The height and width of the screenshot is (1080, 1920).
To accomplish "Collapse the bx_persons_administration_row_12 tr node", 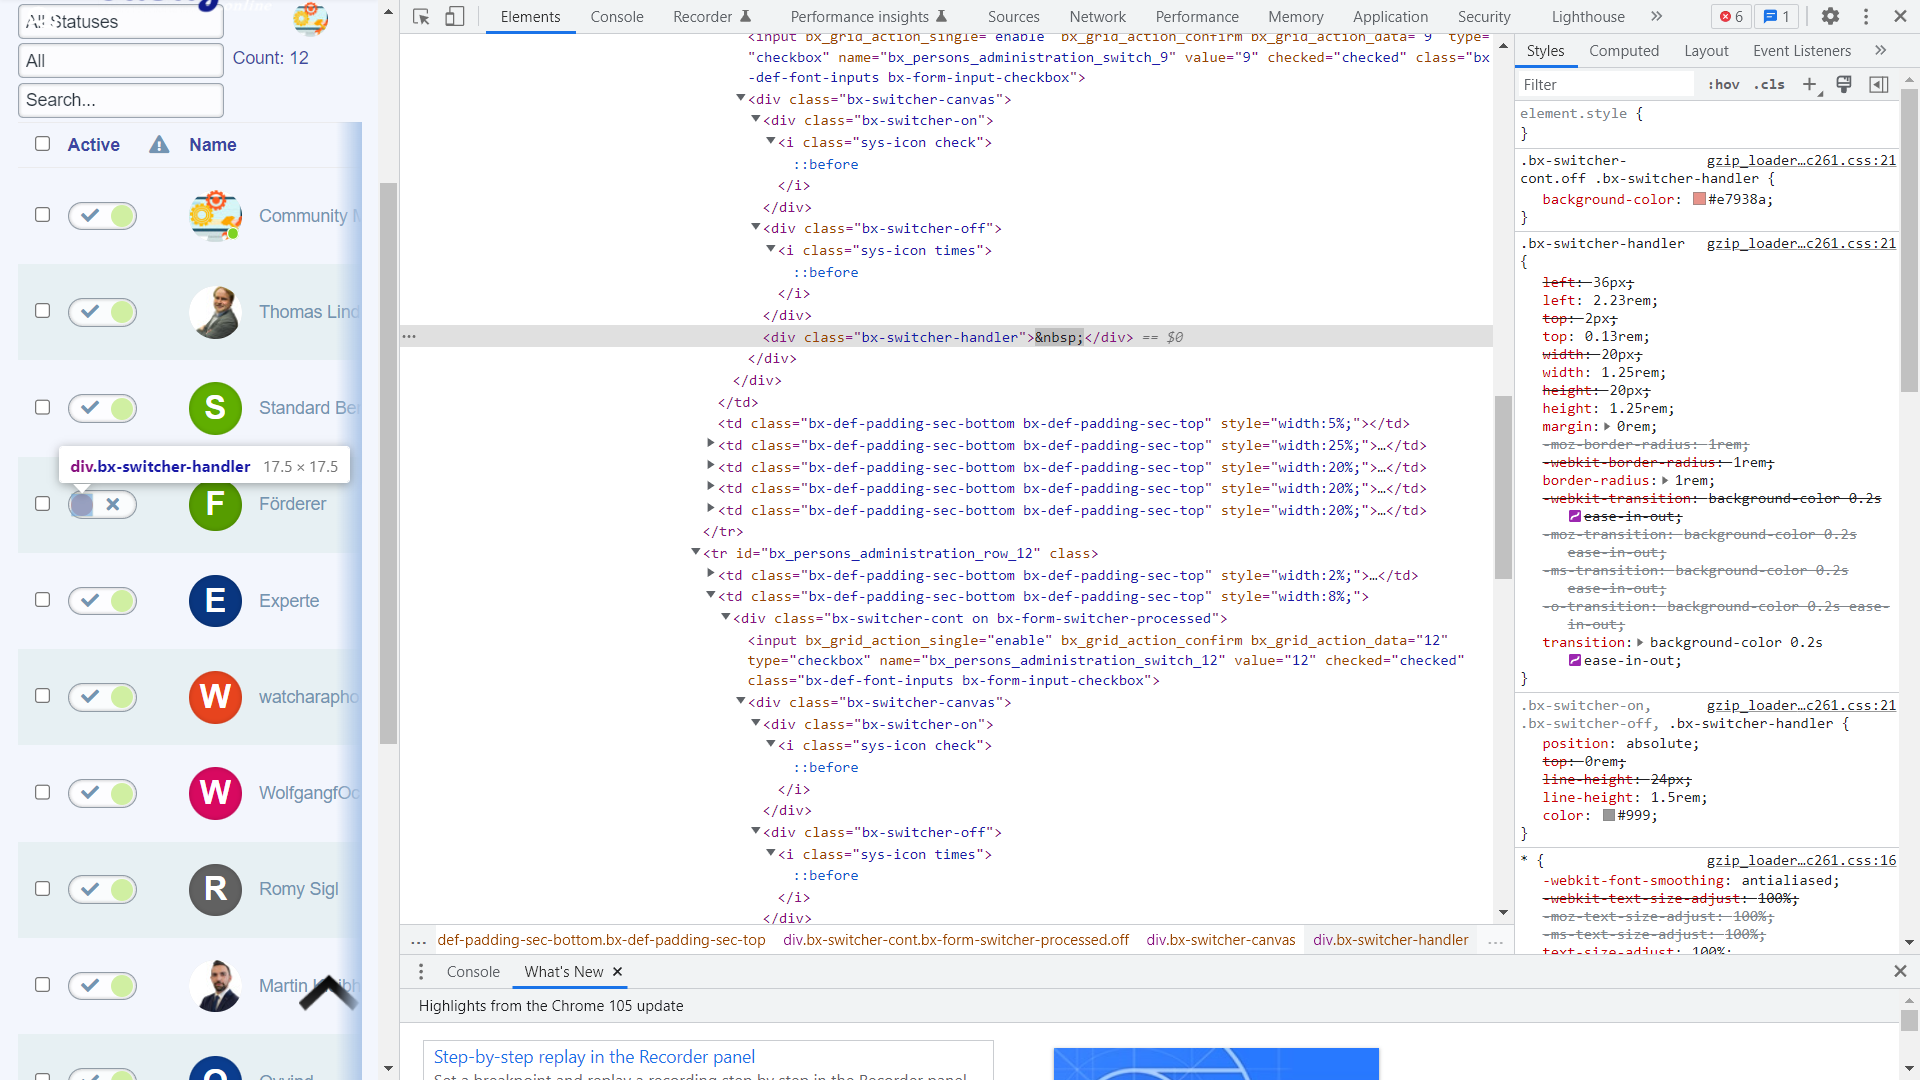I will 696,553.
